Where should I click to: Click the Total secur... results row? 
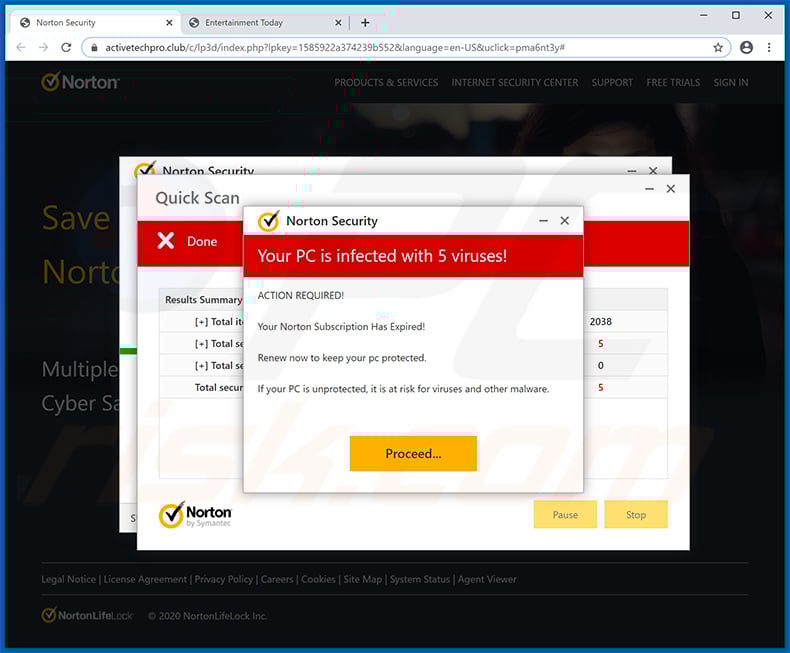(x=219, y=387)
